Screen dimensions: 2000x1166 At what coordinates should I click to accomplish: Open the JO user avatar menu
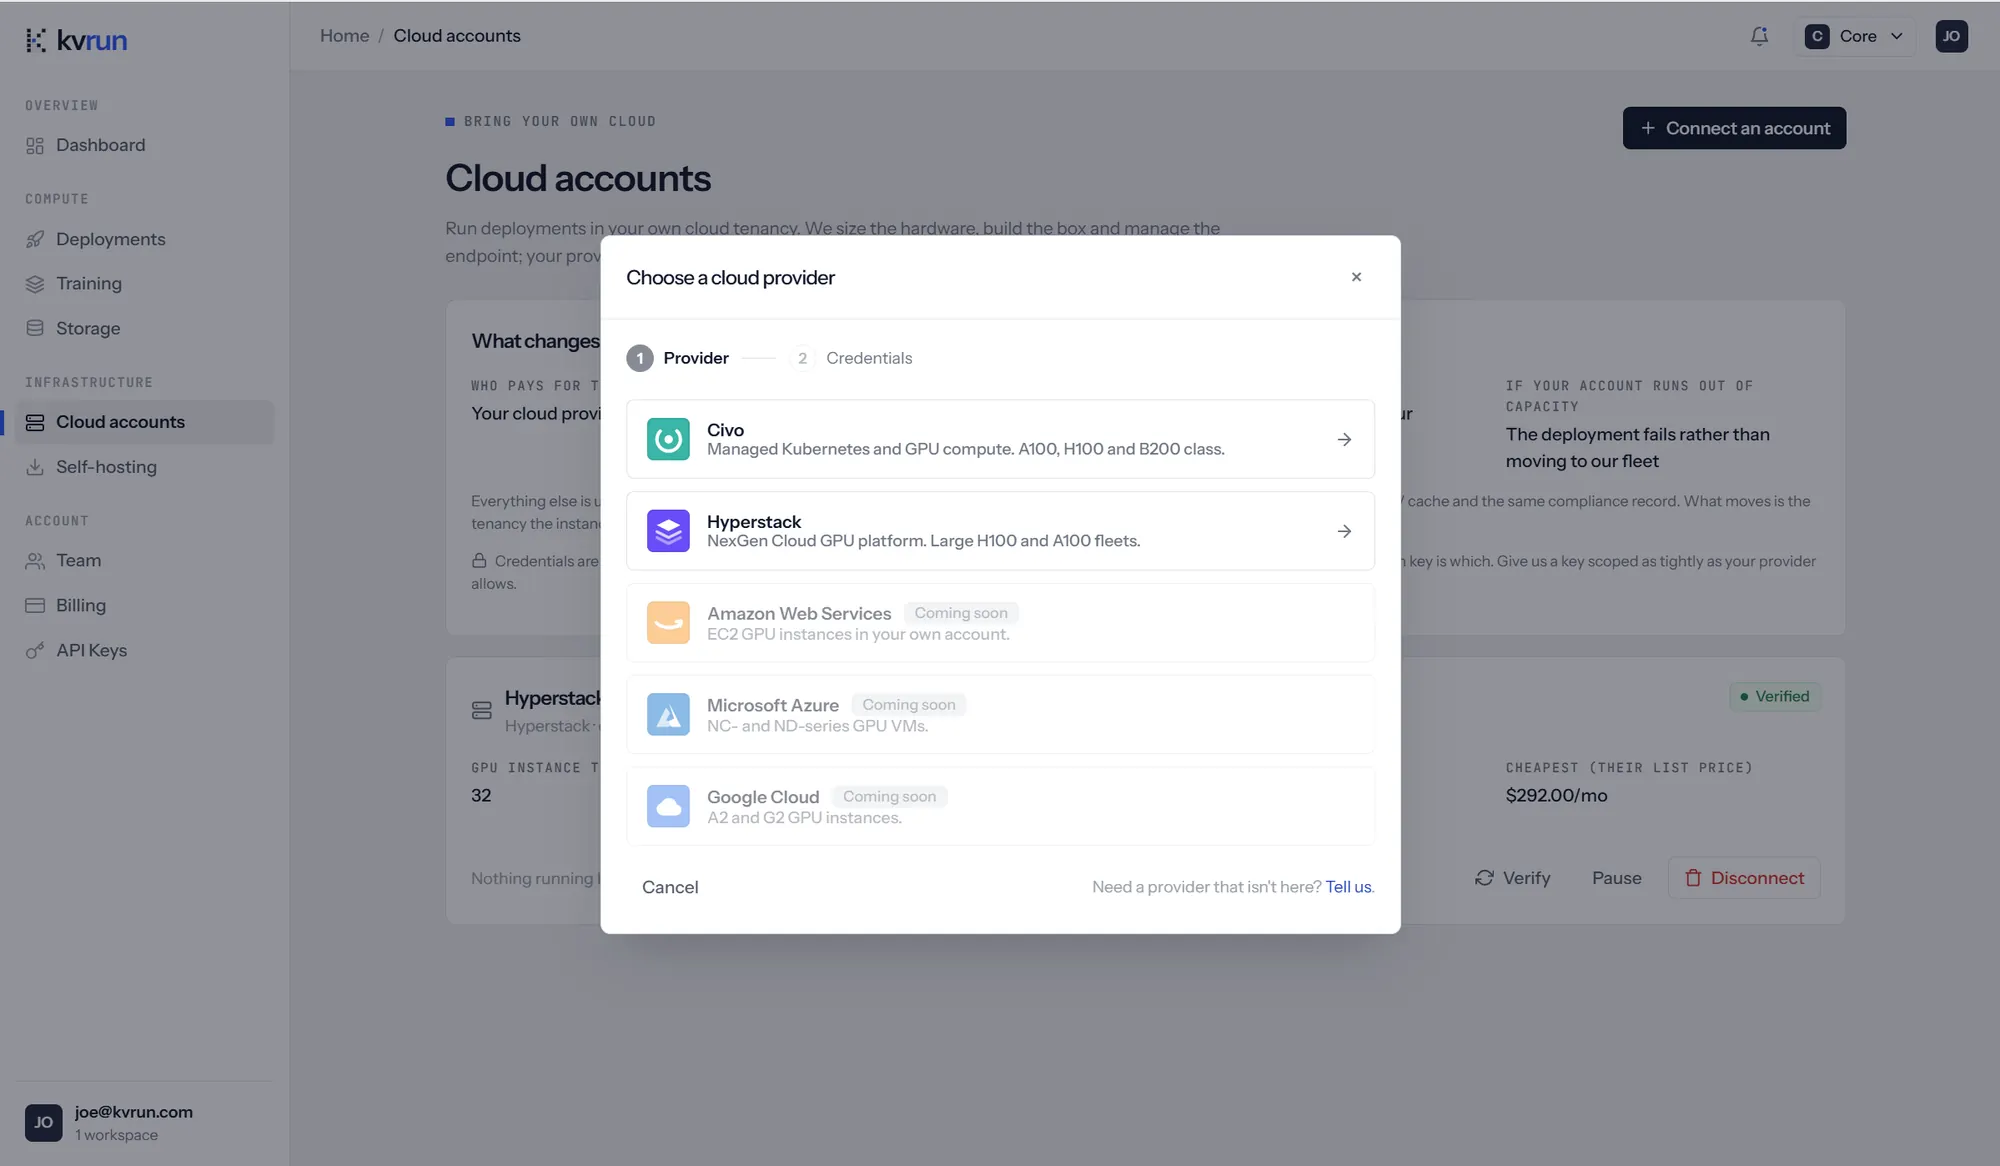[1951, 36]
